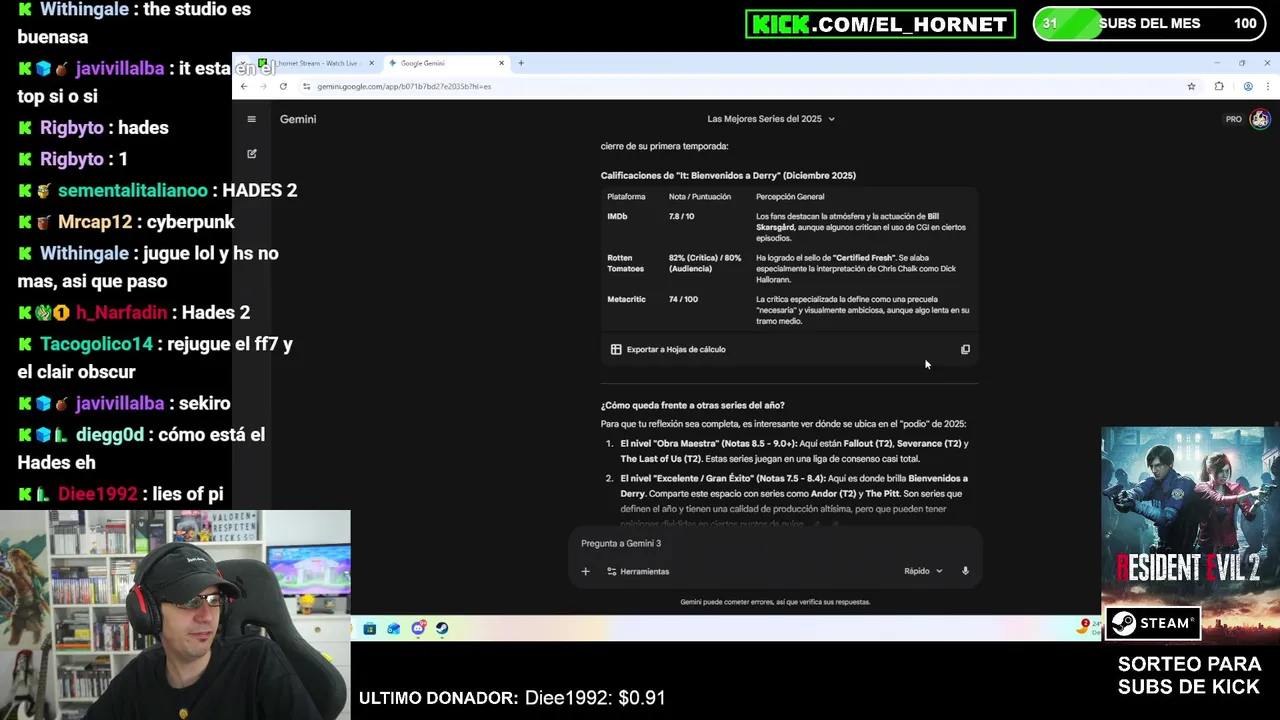Click chat username sementalitalianoo

click(133, 190)
